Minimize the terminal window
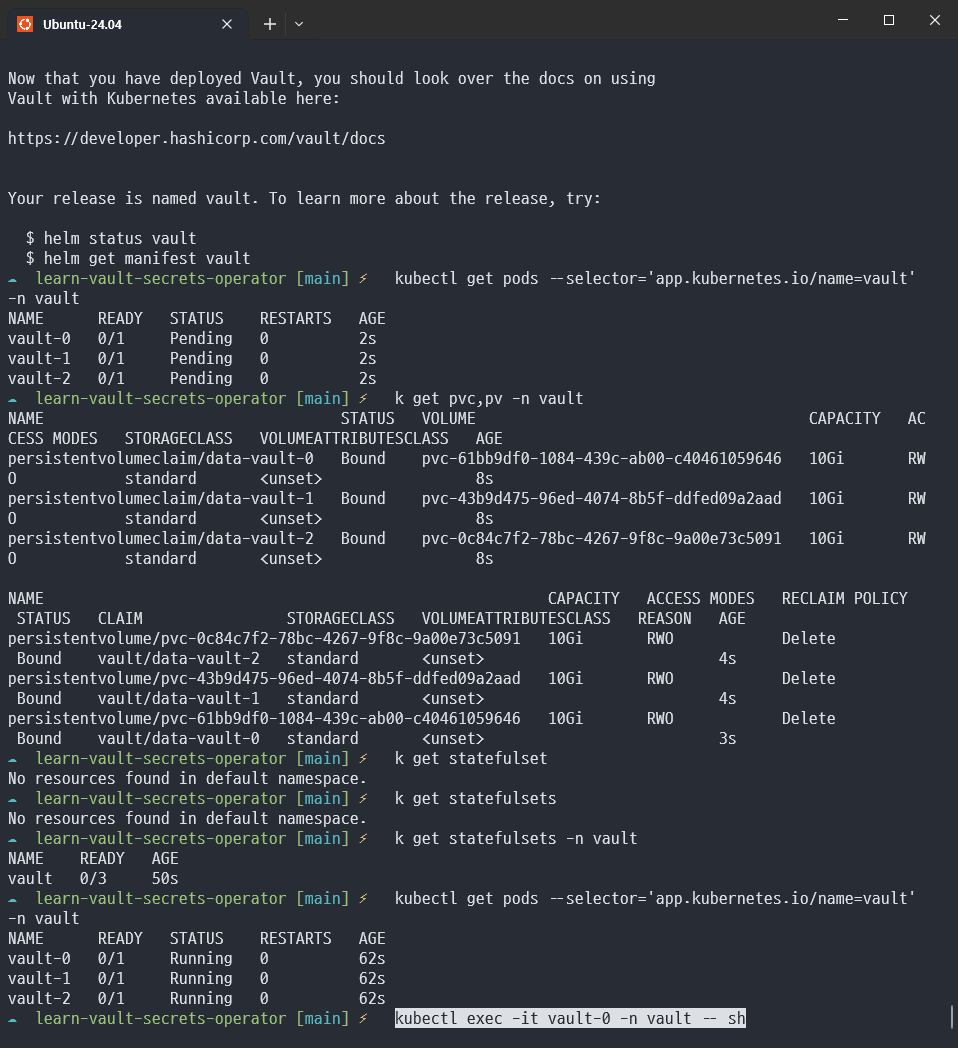Image resolution: width=958 pixels, height=1048 pixels. pyautogui.click(x=843, y=20)
